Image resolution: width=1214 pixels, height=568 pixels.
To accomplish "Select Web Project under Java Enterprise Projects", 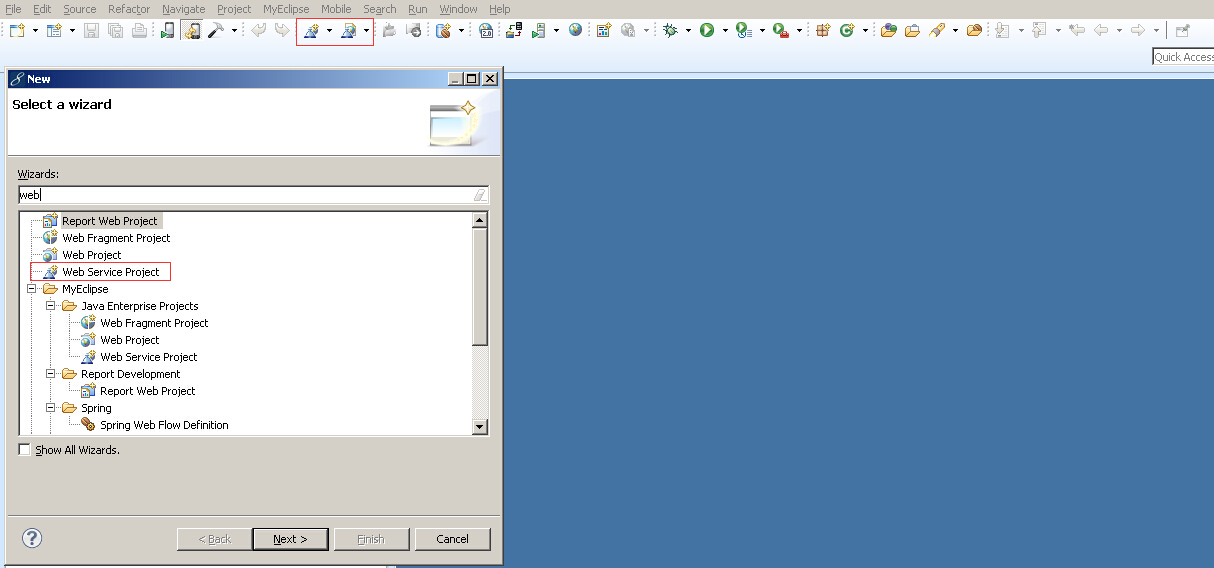I will click(129, 340).
